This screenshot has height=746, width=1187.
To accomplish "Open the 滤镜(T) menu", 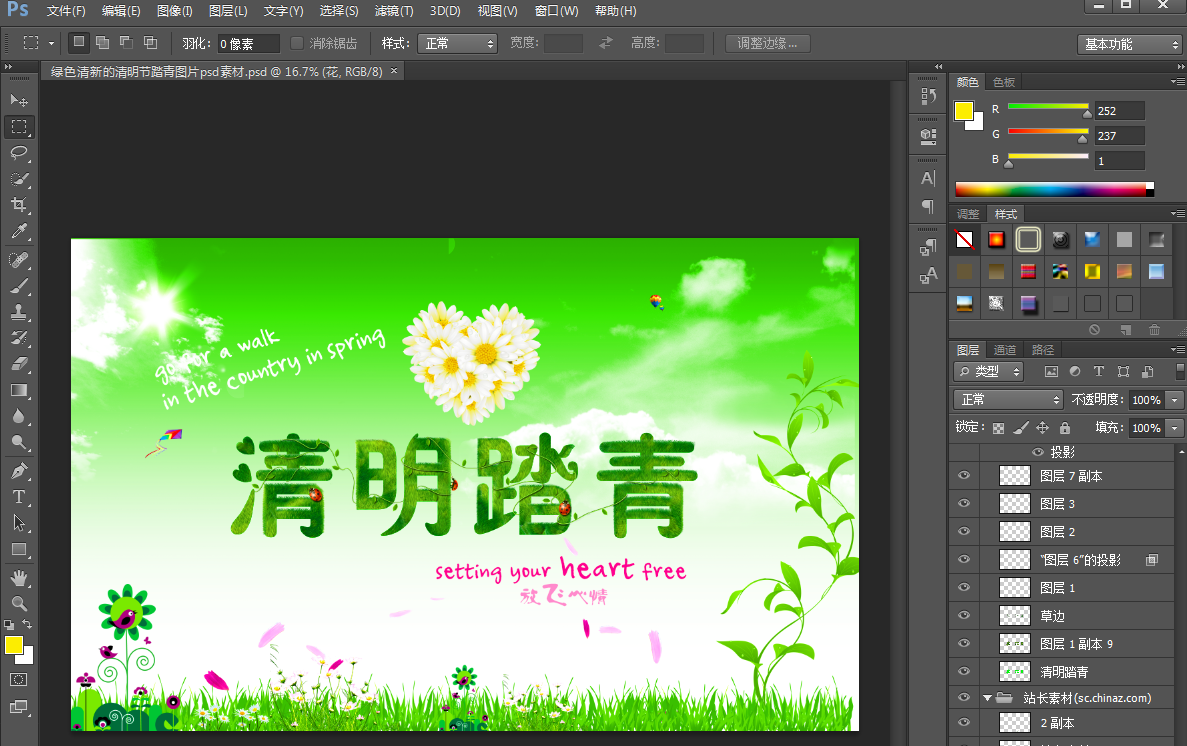I will click(393, 11).
